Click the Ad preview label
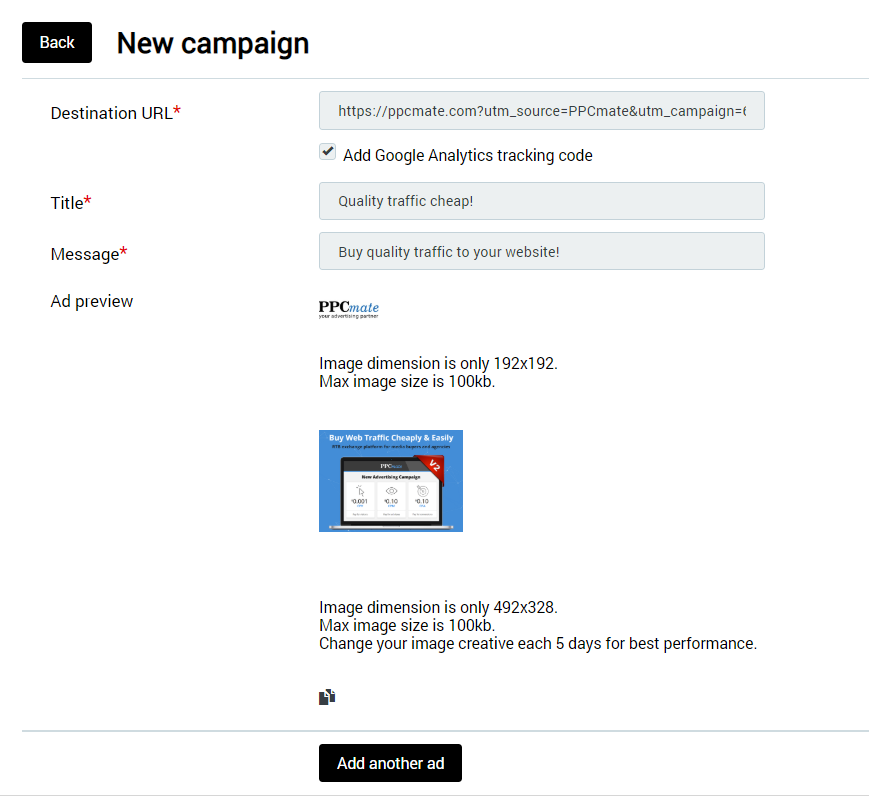Image resolution: width=869 pixels, height=796 pixels. pos(91,301)
